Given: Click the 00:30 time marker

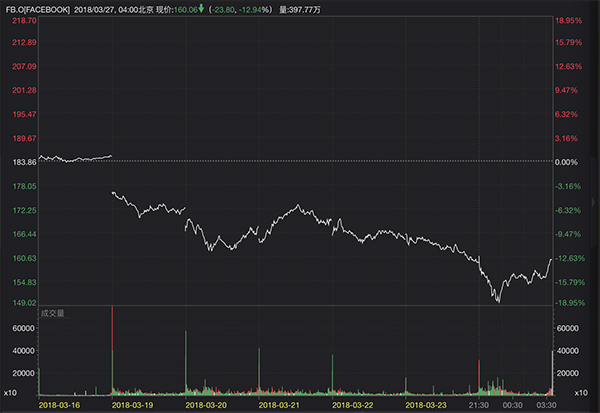Looking at the screenshot, I should click(x=512, y=405).
